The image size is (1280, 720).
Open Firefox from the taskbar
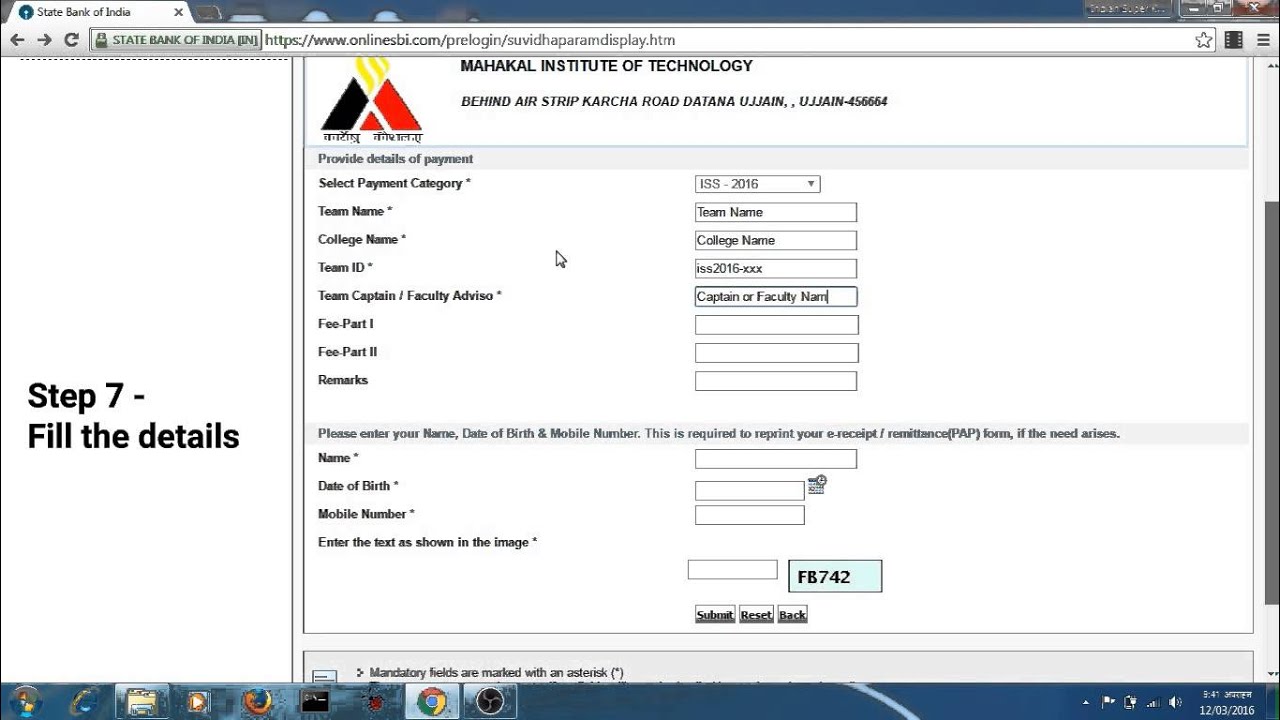coord(257,701)
